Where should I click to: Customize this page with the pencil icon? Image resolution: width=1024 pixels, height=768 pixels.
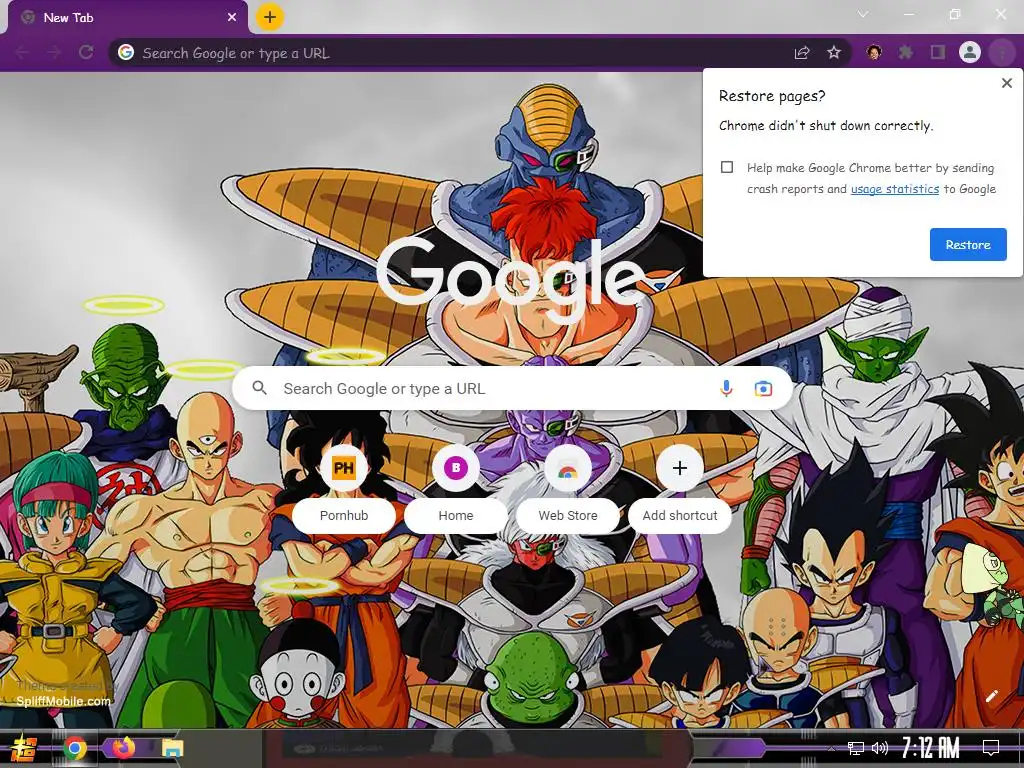[991, 696]
